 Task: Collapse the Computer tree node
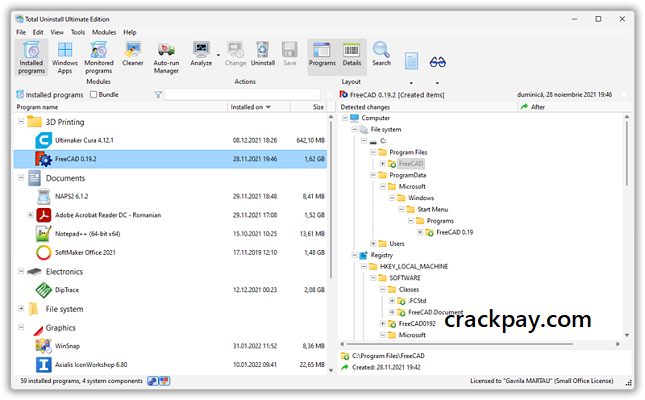pos(345,118)
